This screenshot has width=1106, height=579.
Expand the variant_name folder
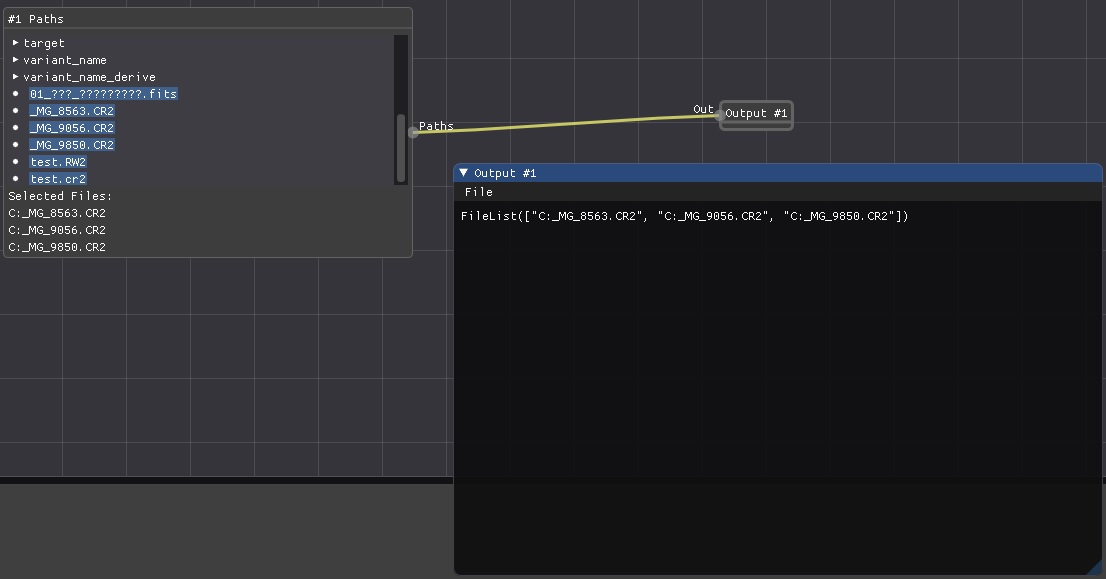[16, 60]
